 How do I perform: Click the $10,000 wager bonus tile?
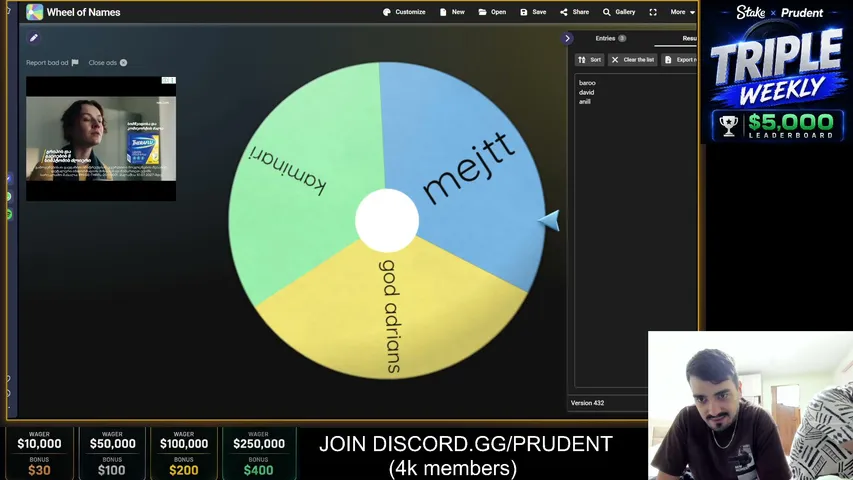(x=39, y=453)
